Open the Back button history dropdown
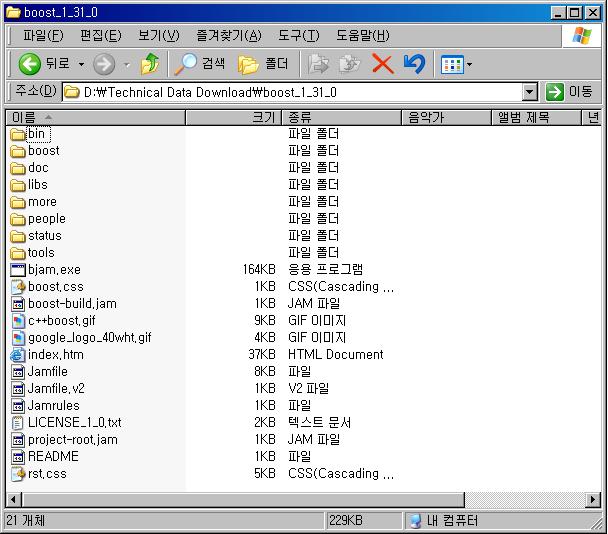Screen dimensions: 608x534 click(81, 64)
